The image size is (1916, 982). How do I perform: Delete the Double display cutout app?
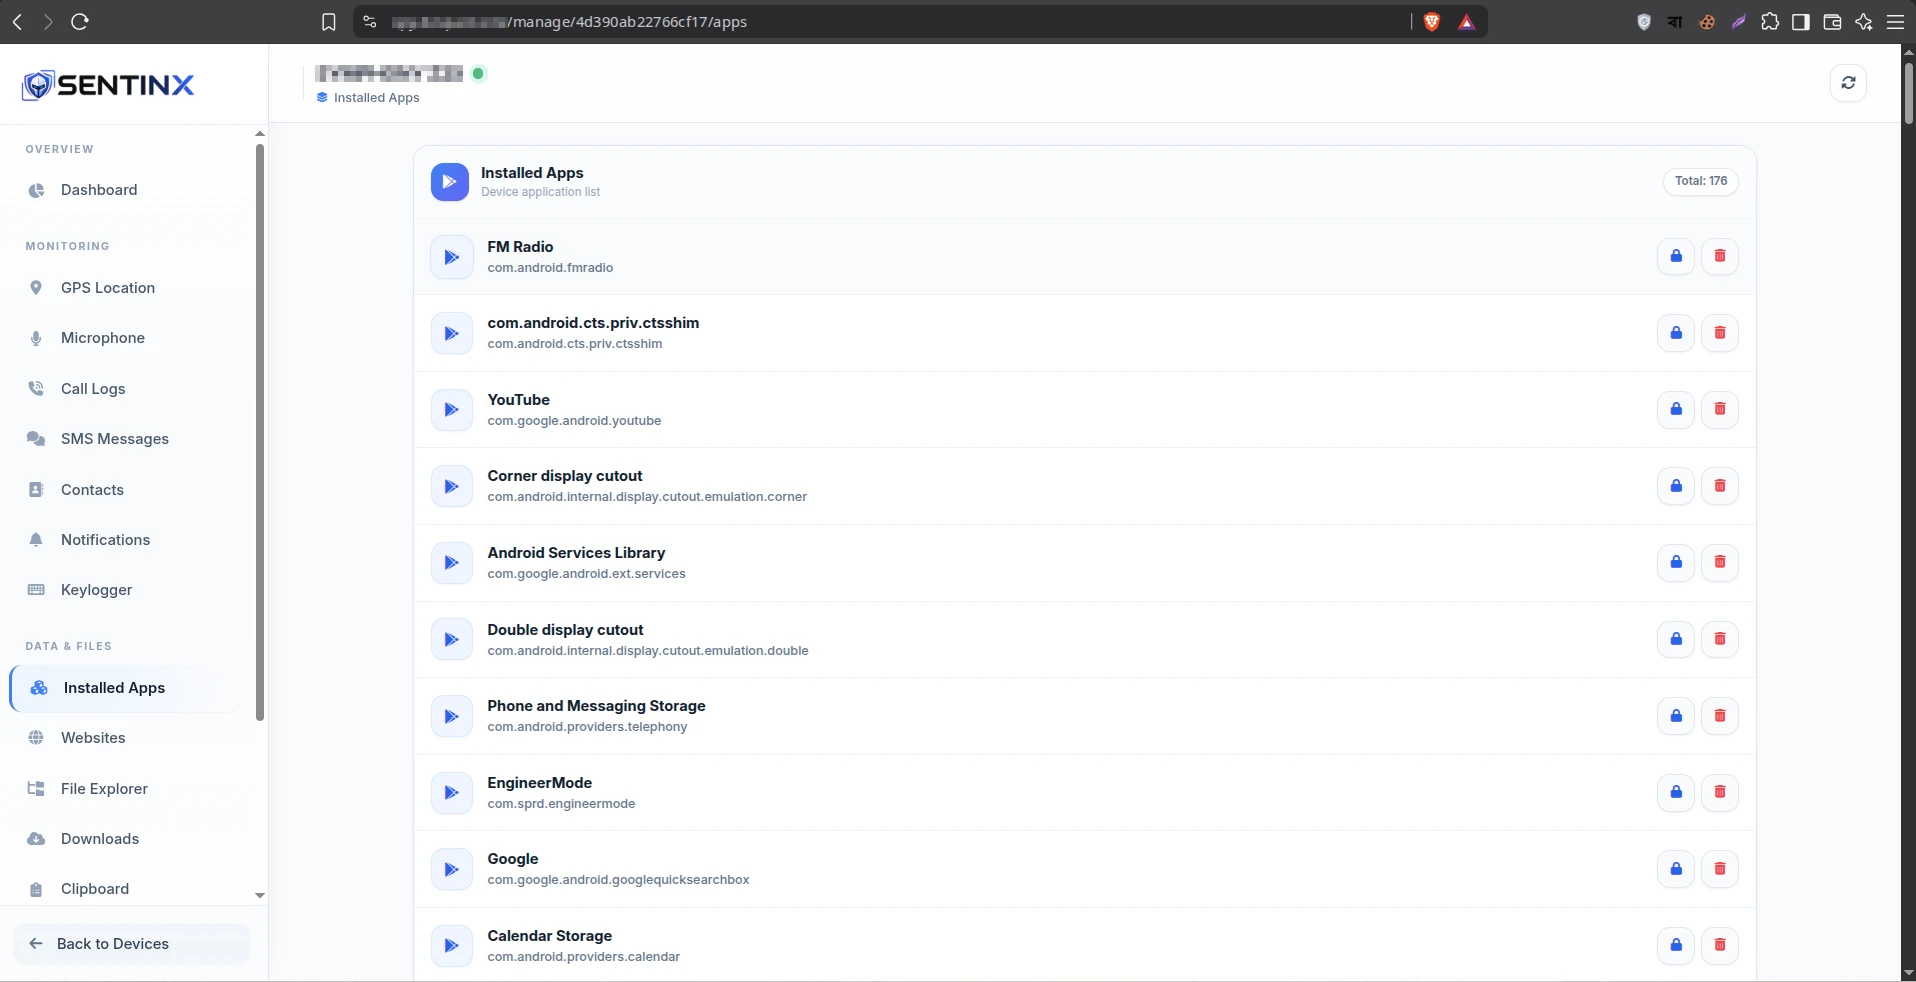(x=1720, y=639)
